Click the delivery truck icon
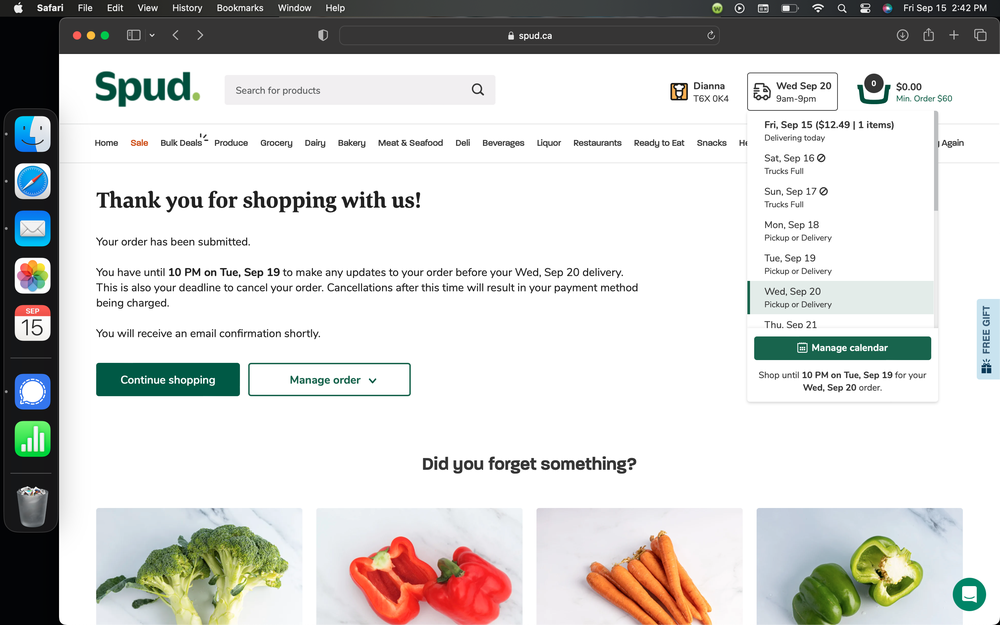The height and width of the screenshot is (625, 1000). (x=762, y=92)
